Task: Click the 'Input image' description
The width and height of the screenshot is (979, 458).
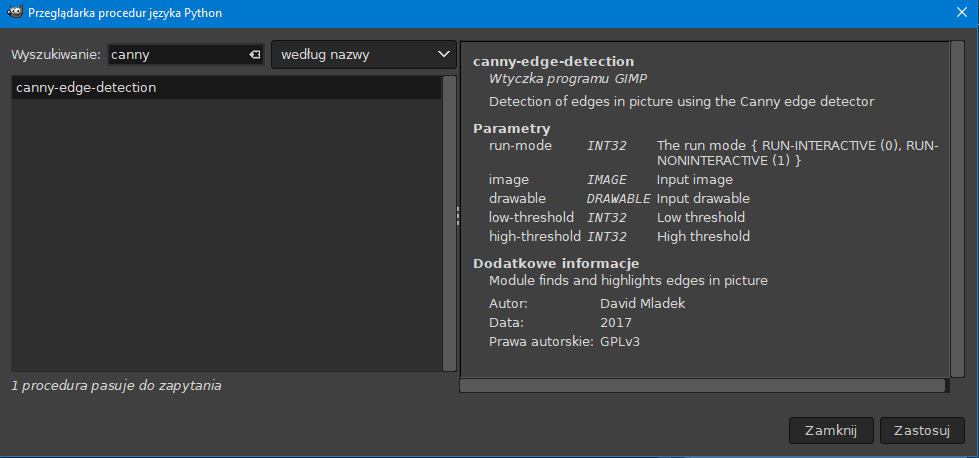Action: [694, 180]
